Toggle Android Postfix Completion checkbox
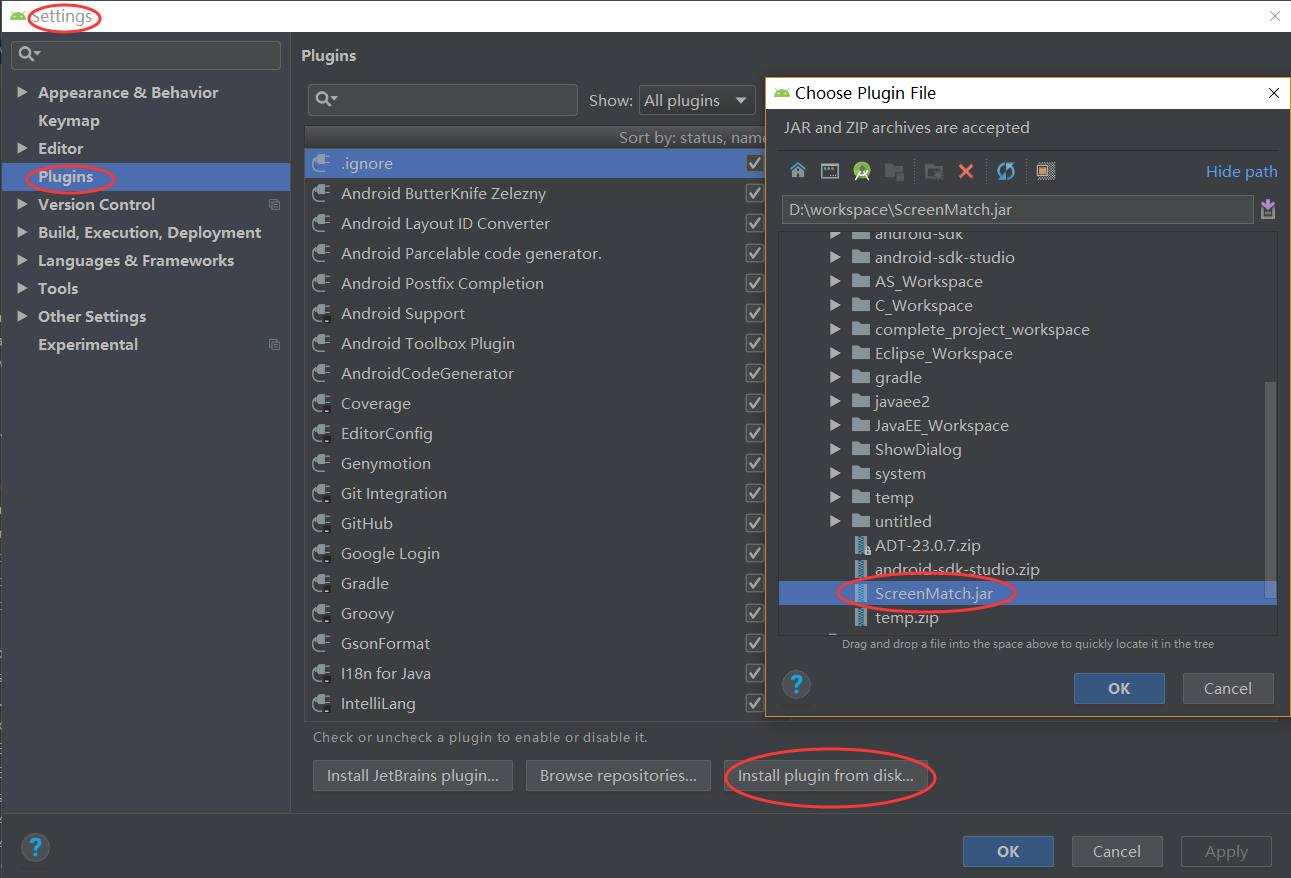 pos(755,283)
